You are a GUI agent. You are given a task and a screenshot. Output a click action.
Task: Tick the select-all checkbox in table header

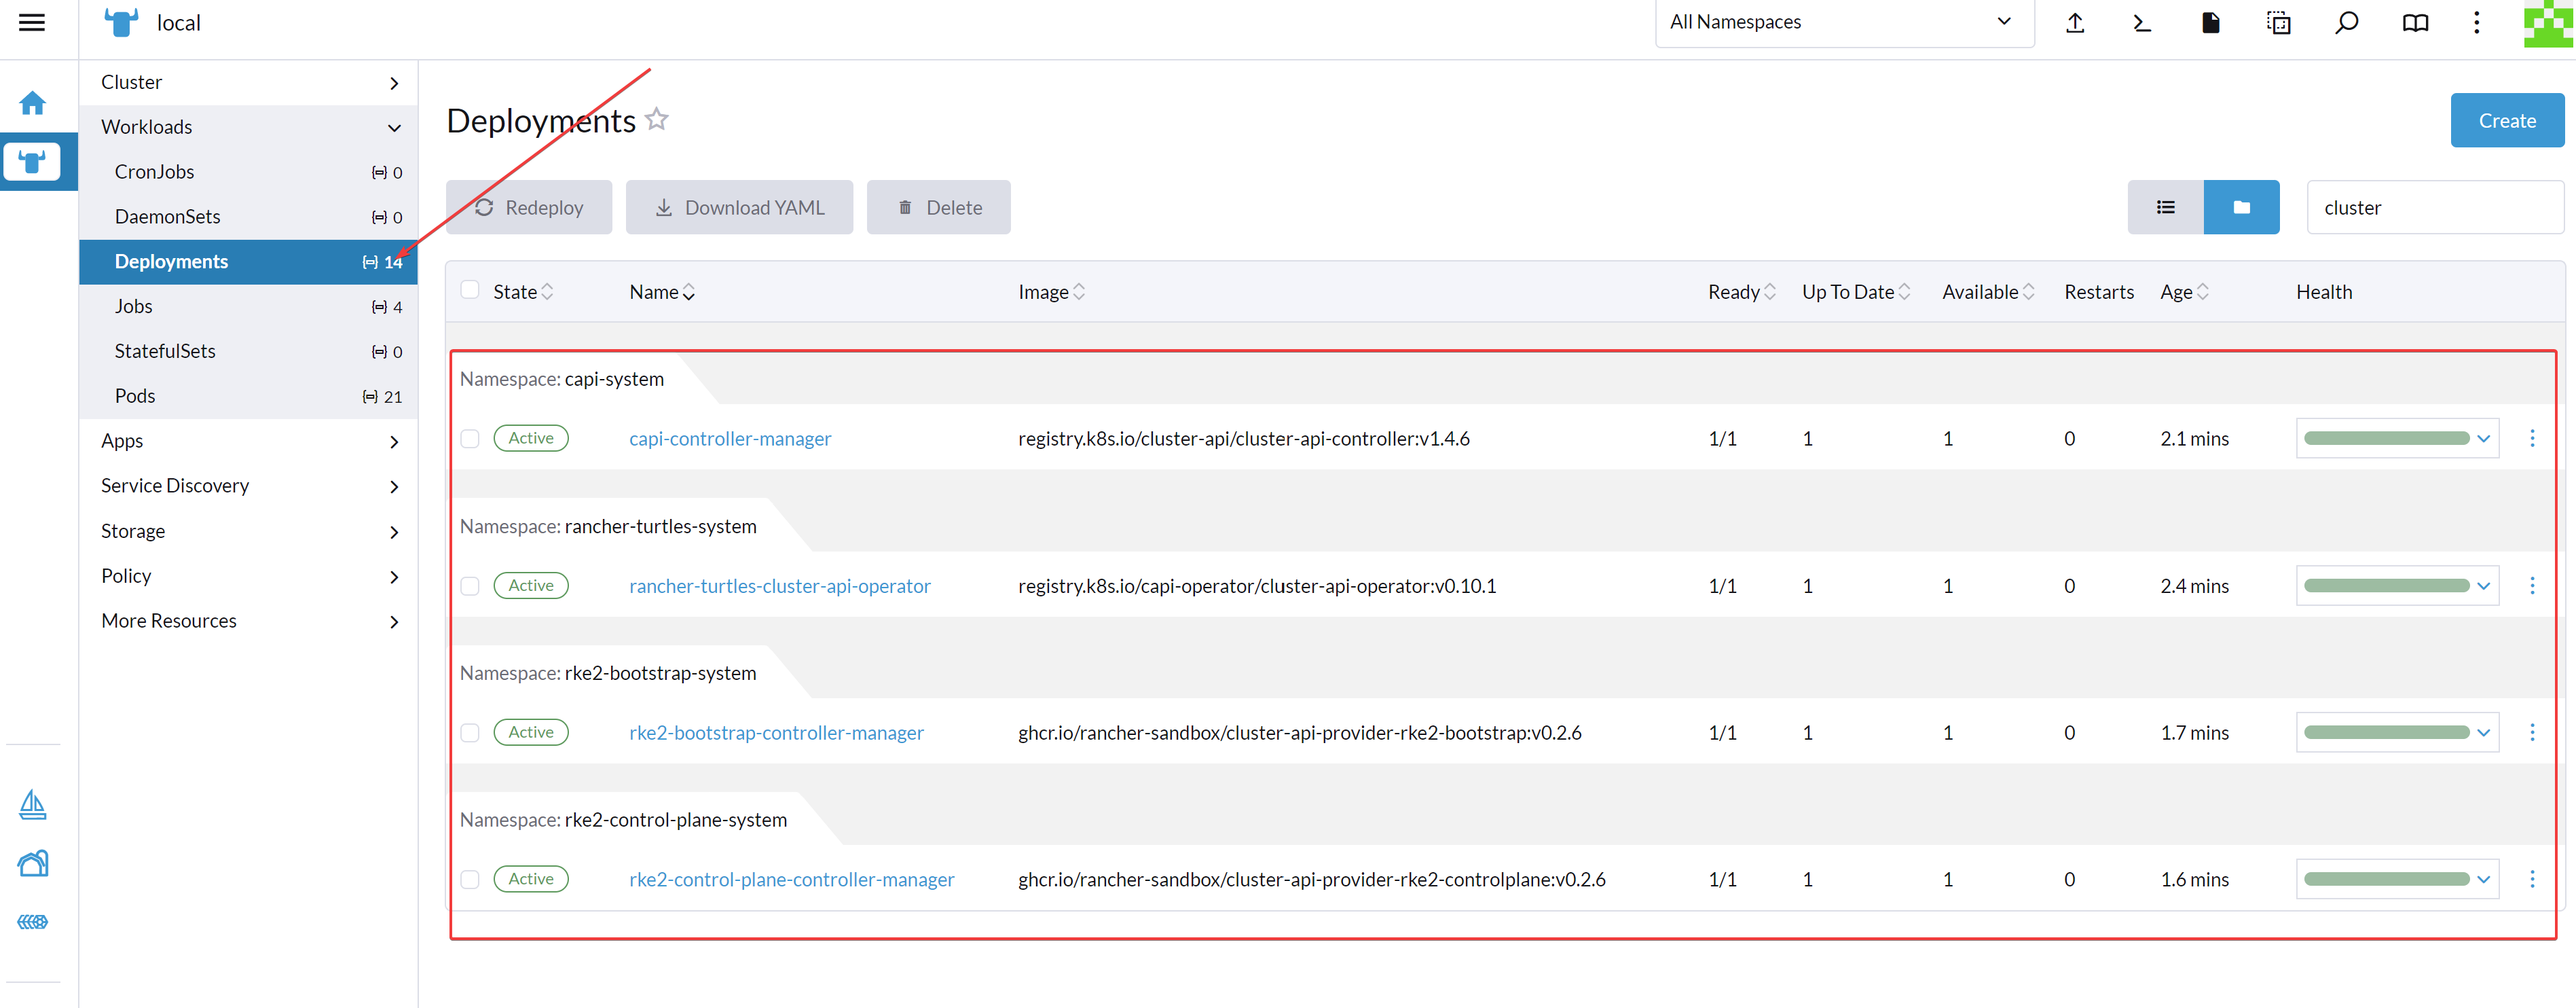(470, 290)
